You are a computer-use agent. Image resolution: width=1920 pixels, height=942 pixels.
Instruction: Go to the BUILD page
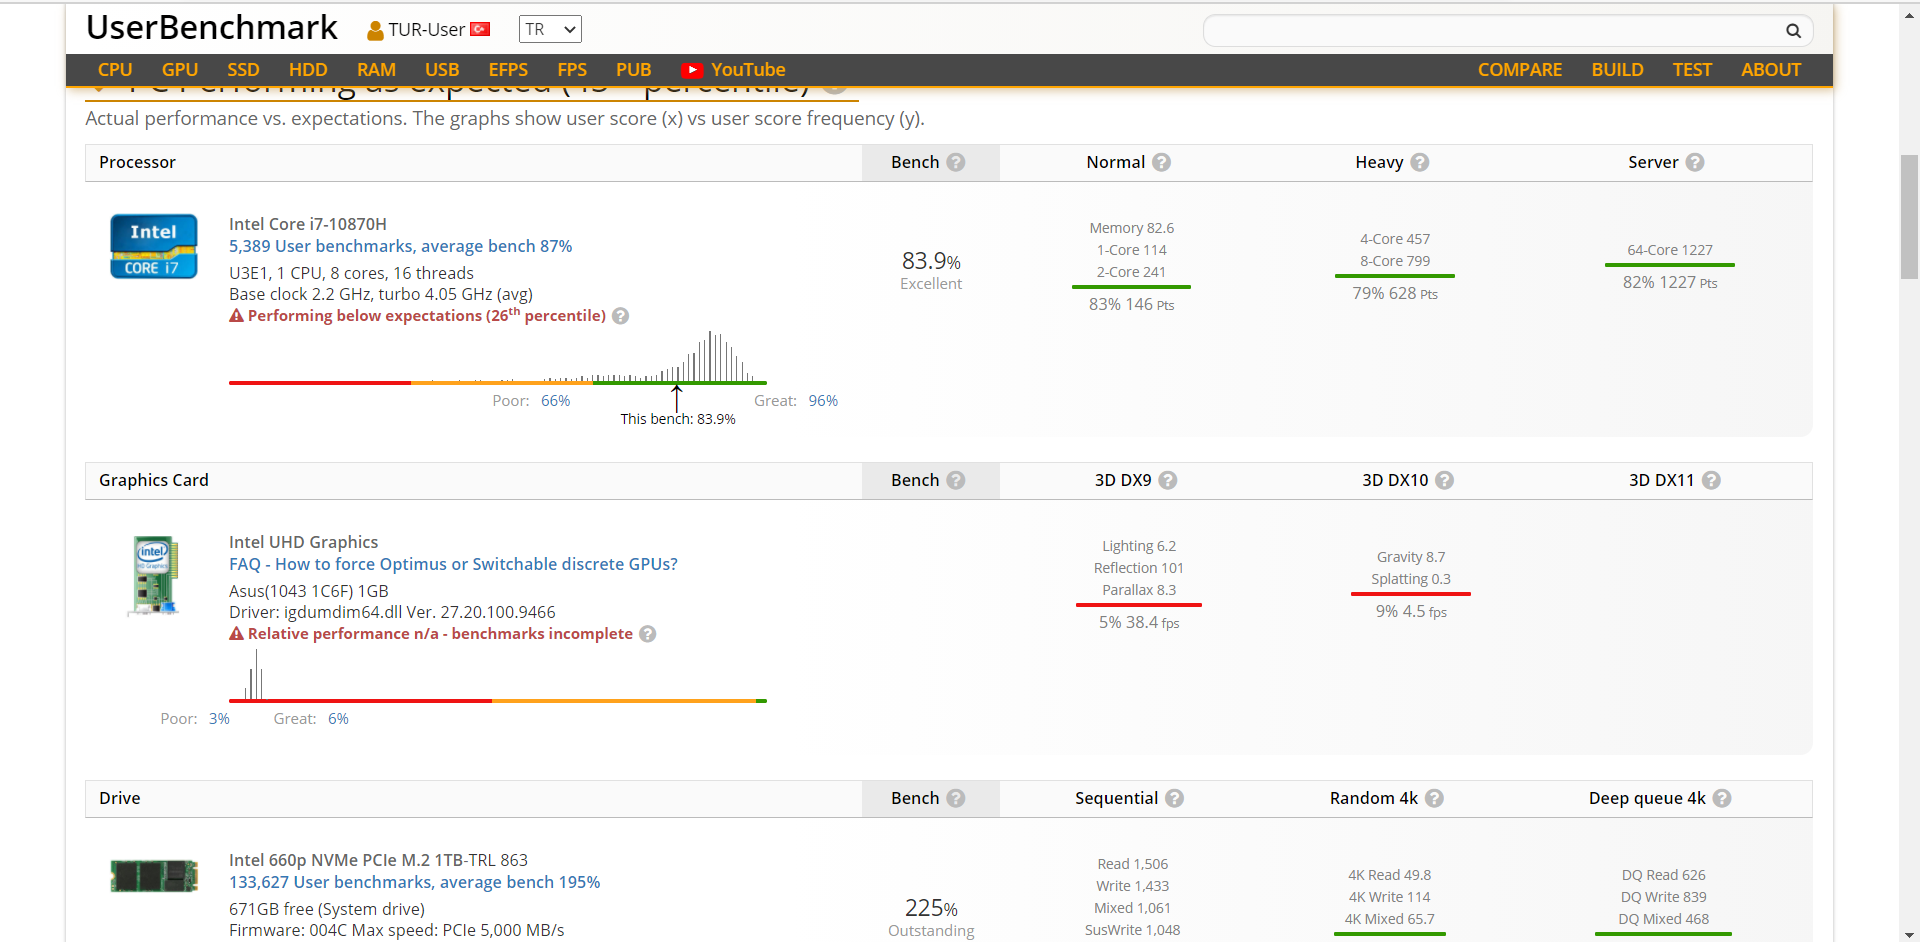pyautogui.click(x=1618, y=70)
